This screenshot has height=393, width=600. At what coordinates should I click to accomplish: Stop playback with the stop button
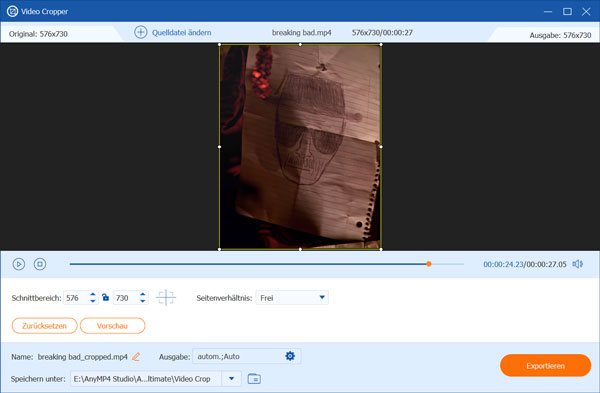tap(40, 264)
